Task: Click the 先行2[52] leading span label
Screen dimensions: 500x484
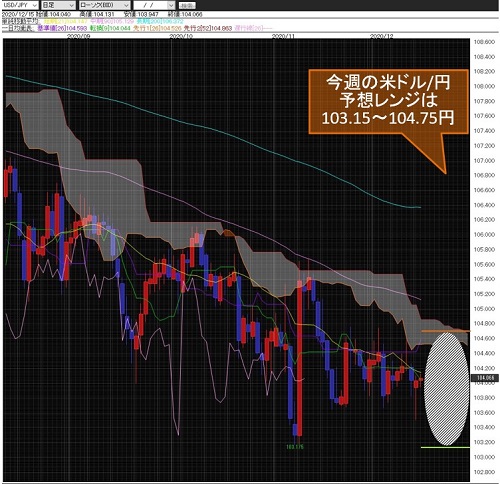Action: [208, 28]
